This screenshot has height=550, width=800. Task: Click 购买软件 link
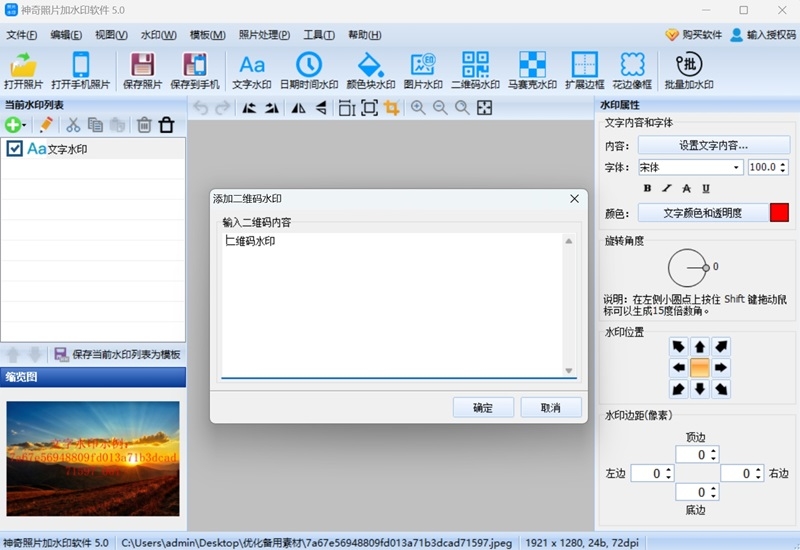pyautogui.click(x=693, y=35)
